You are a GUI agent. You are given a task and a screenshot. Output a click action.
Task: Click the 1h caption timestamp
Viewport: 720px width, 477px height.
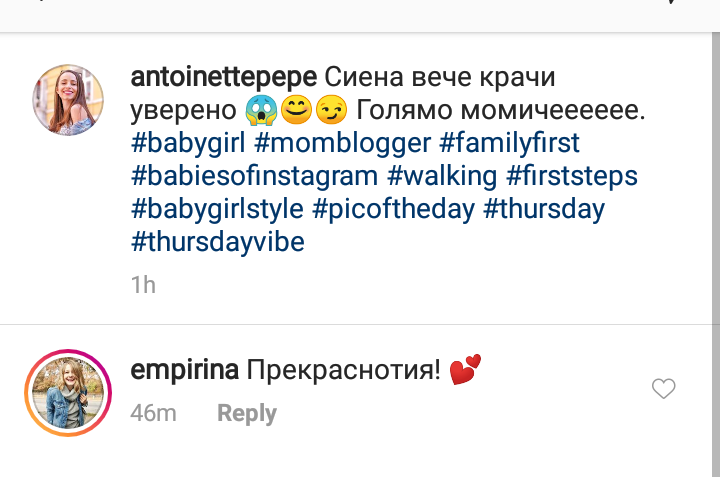[x=144, y=285]
